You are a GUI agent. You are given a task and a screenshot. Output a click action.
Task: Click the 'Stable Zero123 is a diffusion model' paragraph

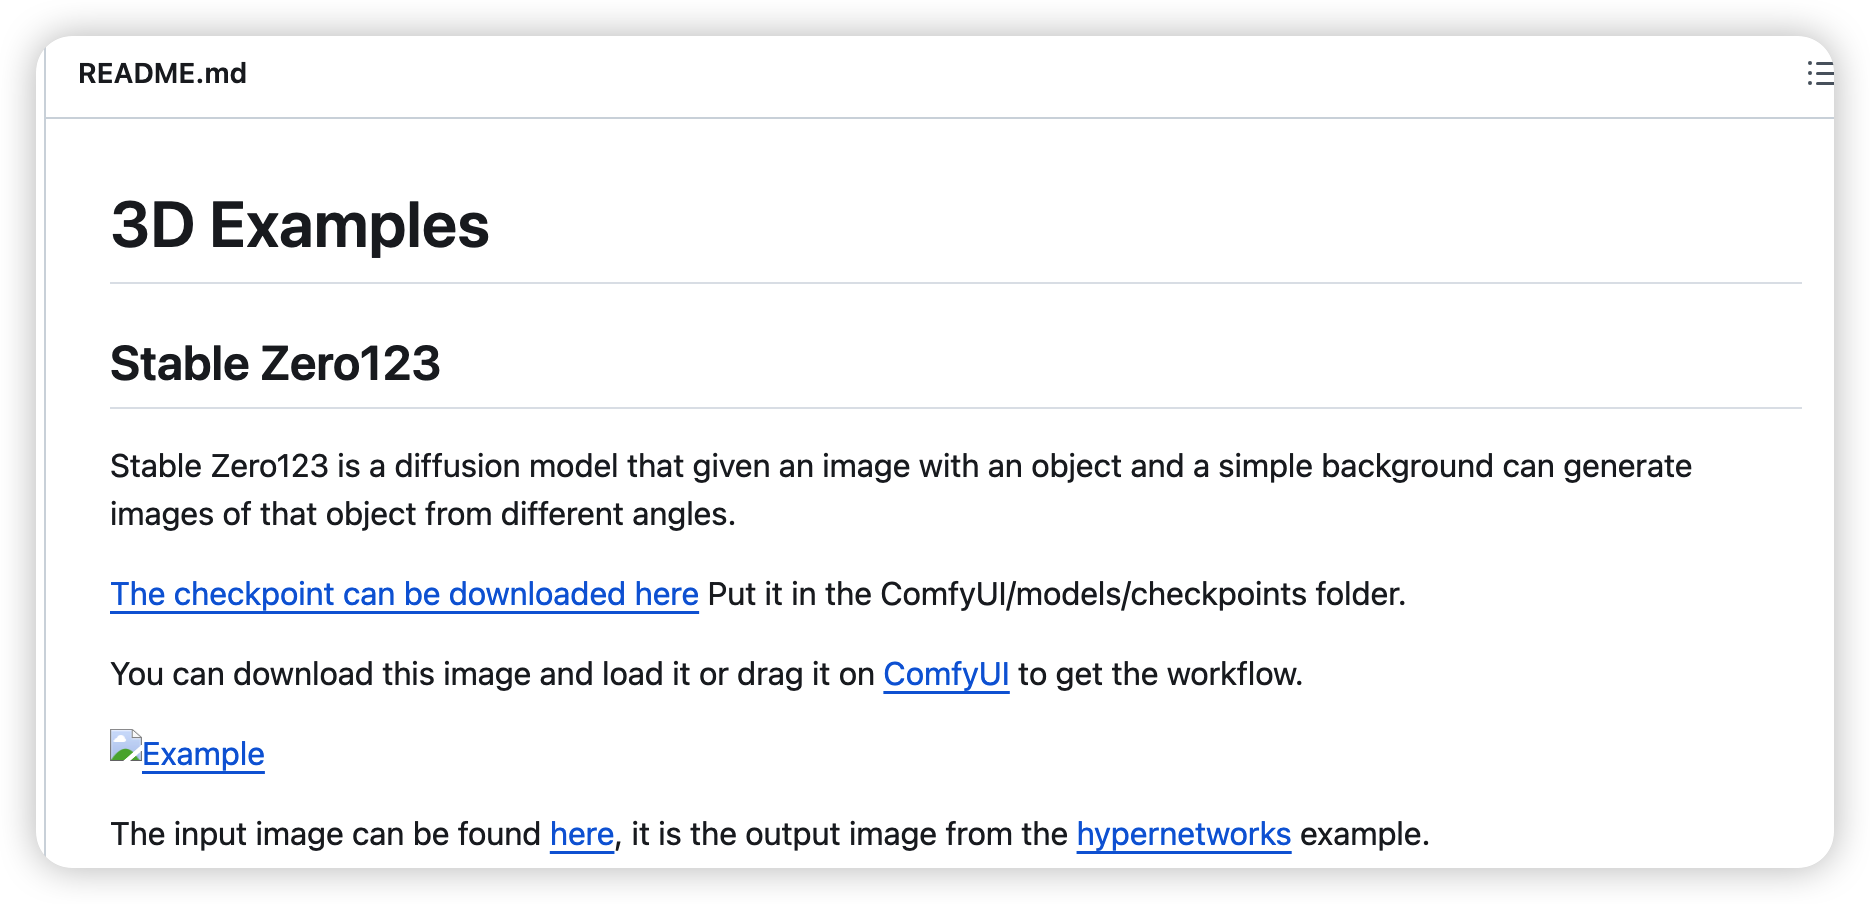tap(900, 490)
